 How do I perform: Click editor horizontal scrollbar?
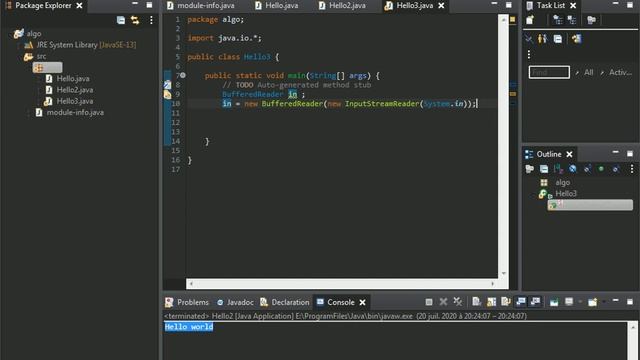(x=342, y=283)
